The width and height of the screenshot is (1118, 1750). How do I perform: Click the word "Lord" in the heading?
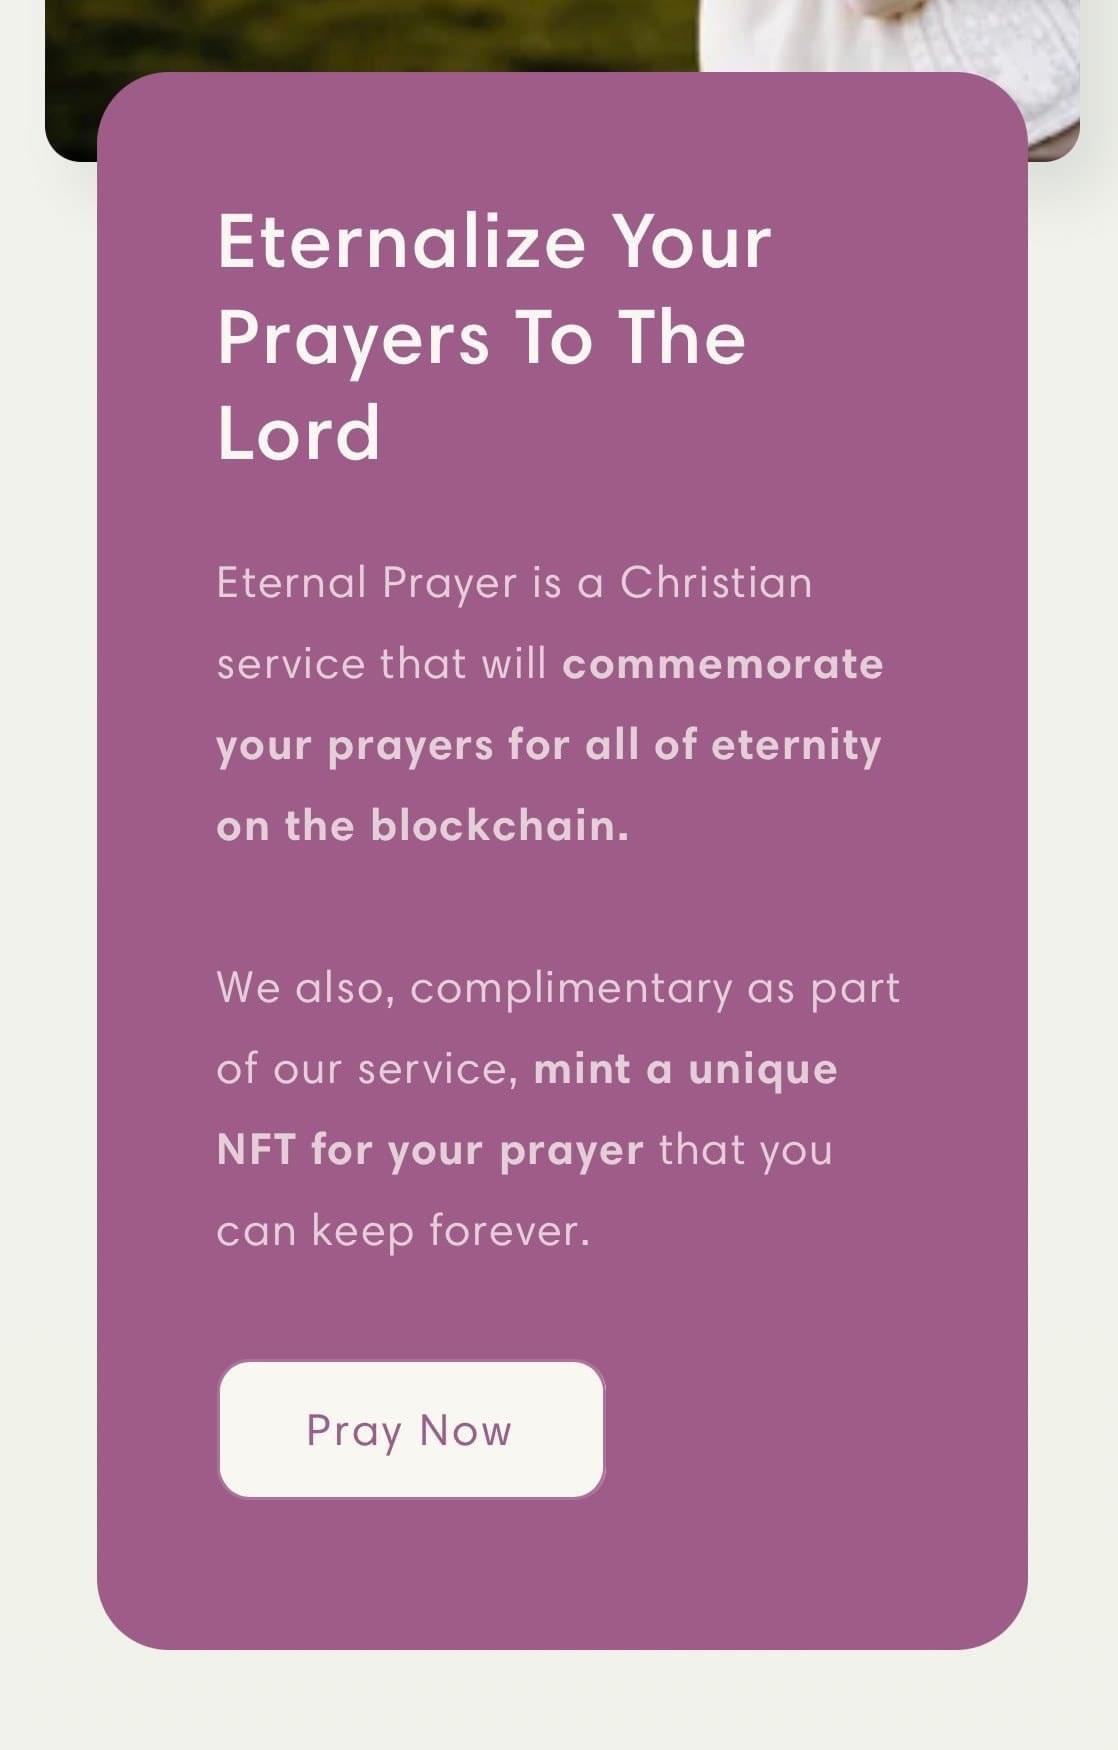coord(298,433)
